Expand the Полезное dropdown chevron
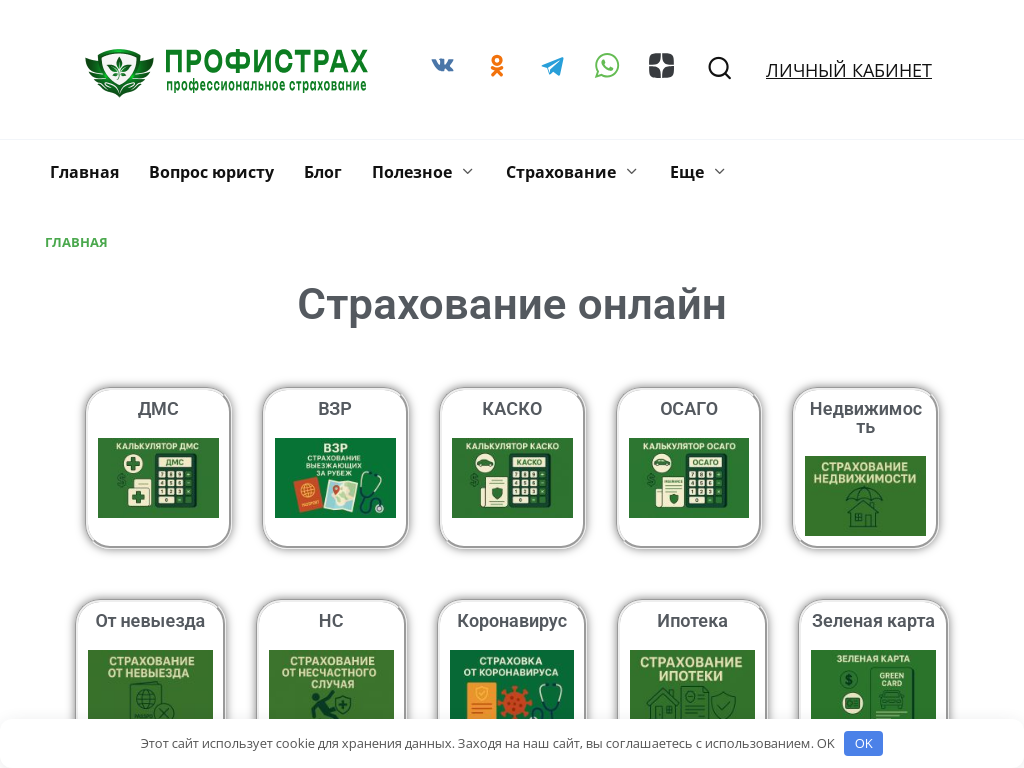This screenshot has height=768, width=1024. [x=468, y=172]
